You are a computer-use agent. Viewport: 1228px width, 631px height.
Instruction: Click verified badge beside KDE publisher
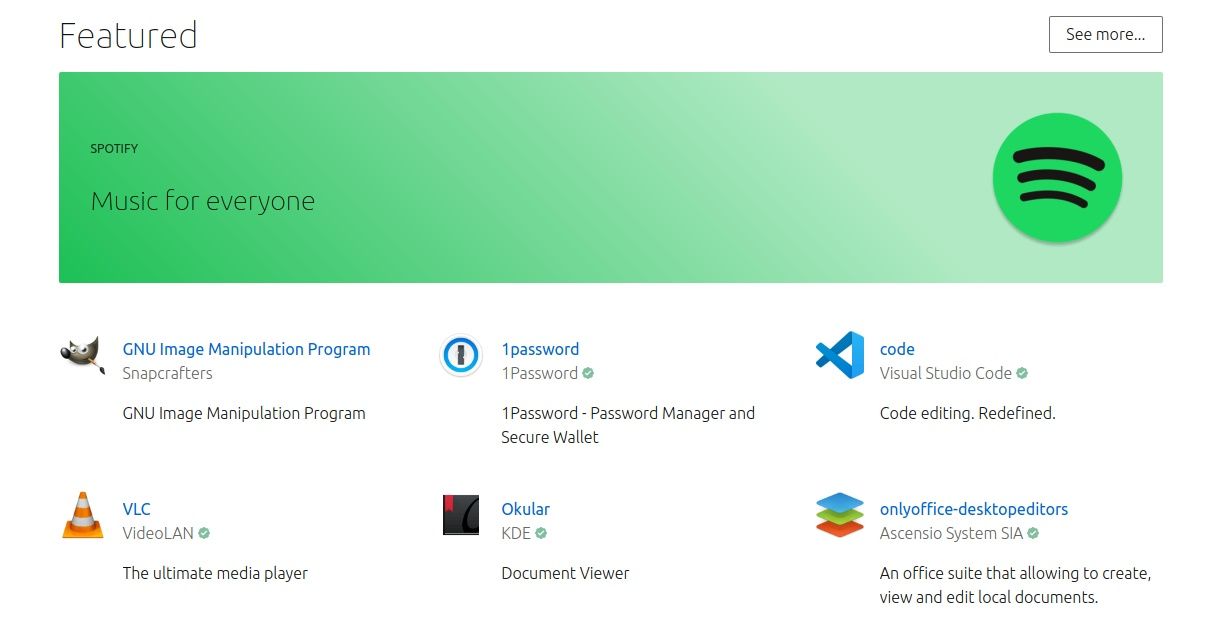click(541, 533)
